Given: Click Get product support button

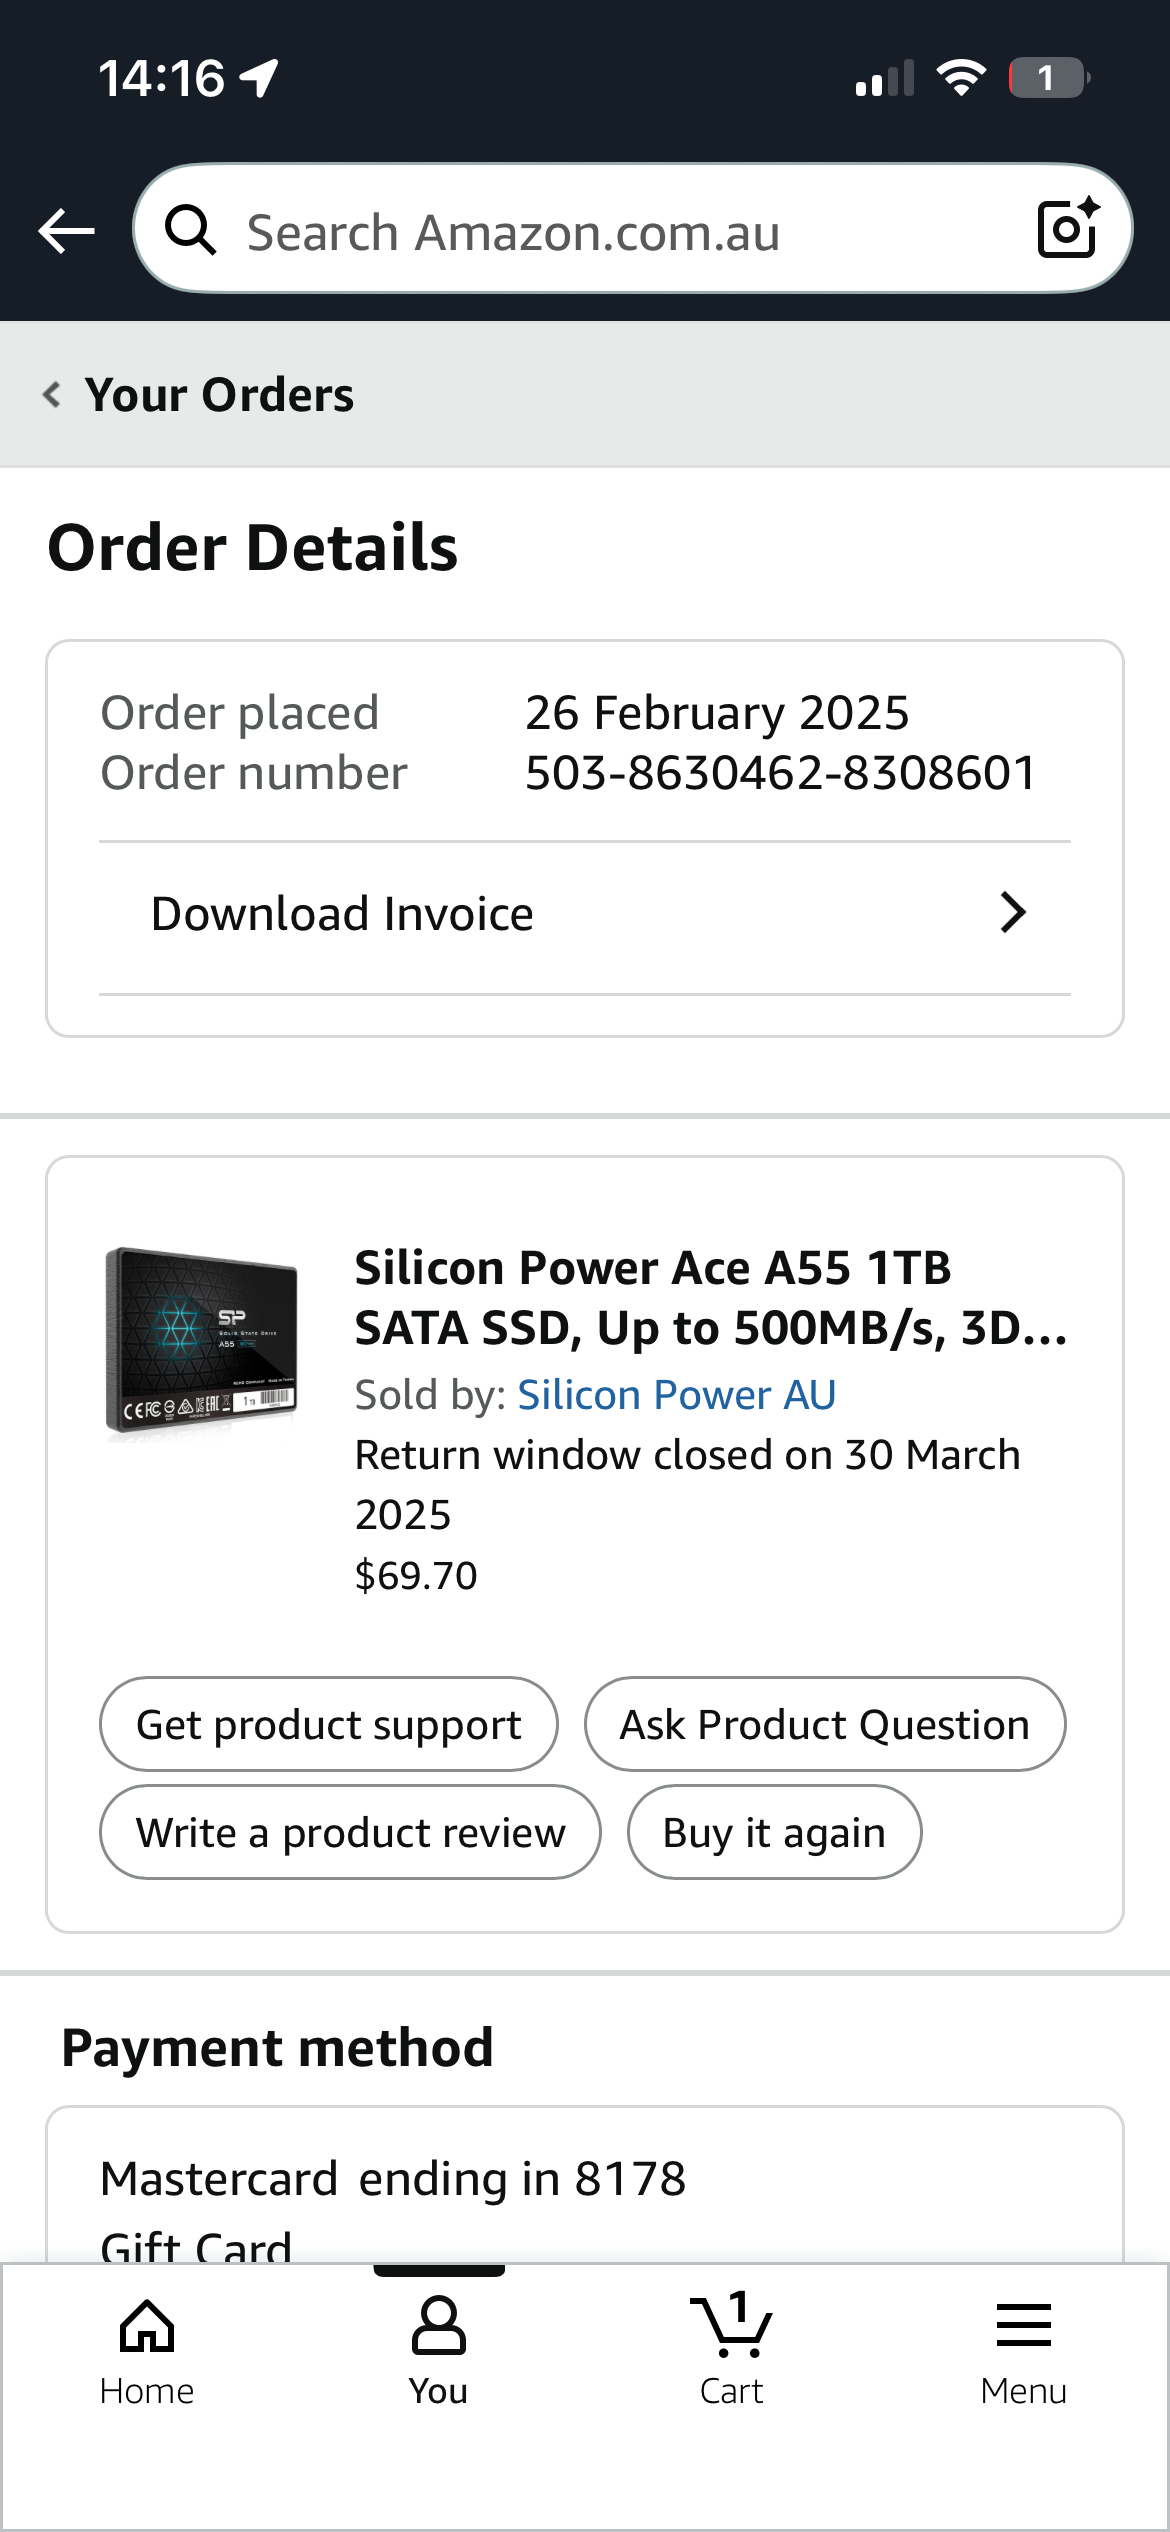Looking at the screenshot, I should coord(328,1725).
